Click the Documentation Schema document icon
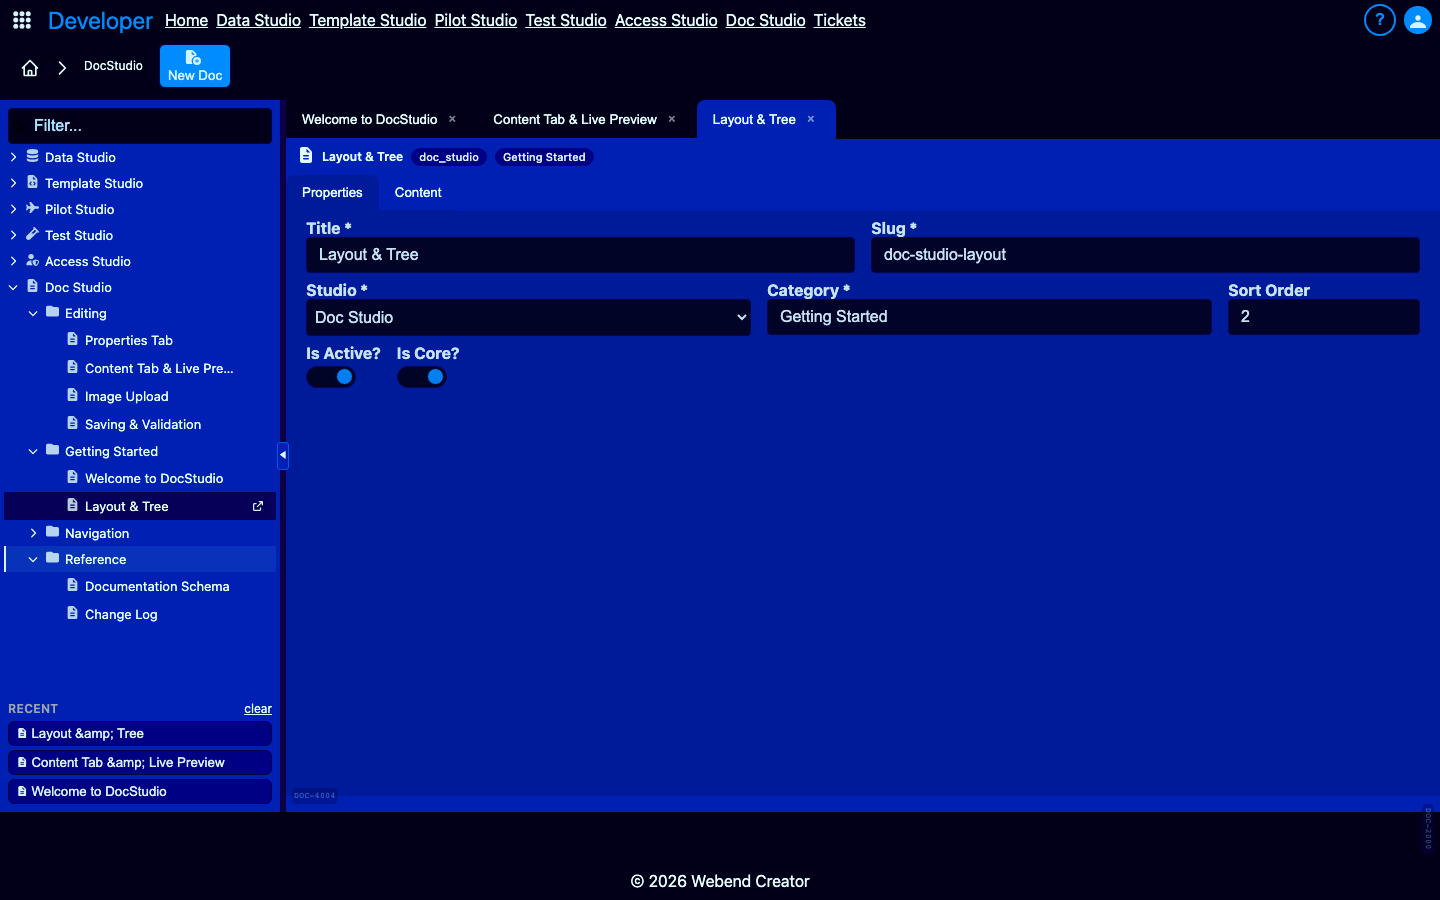Viewport: 1440px width, 900px height. pos(73,585)
